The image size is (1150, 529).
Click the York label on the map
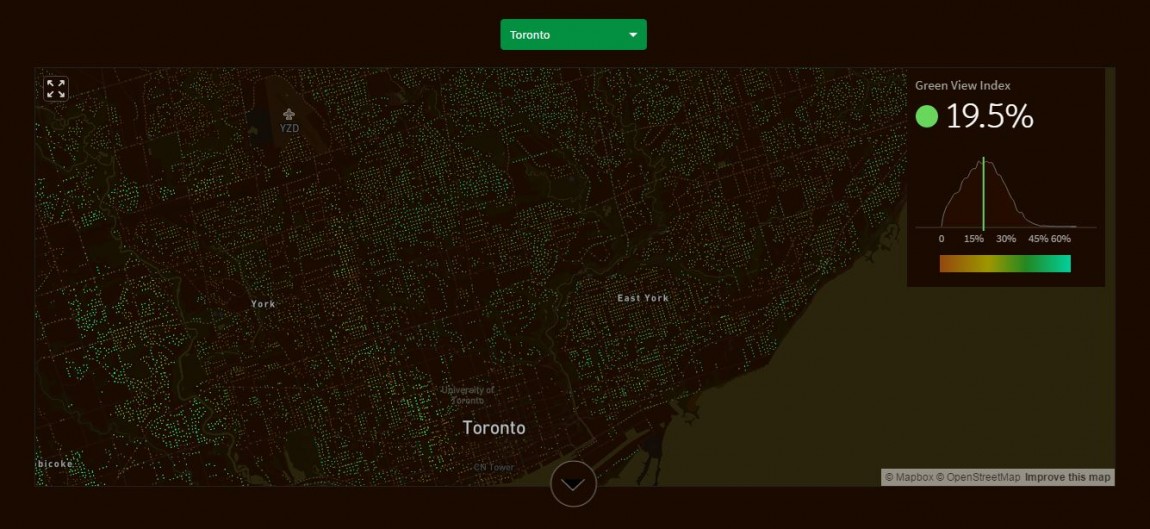pyautogui.click(x=263, y=304)
